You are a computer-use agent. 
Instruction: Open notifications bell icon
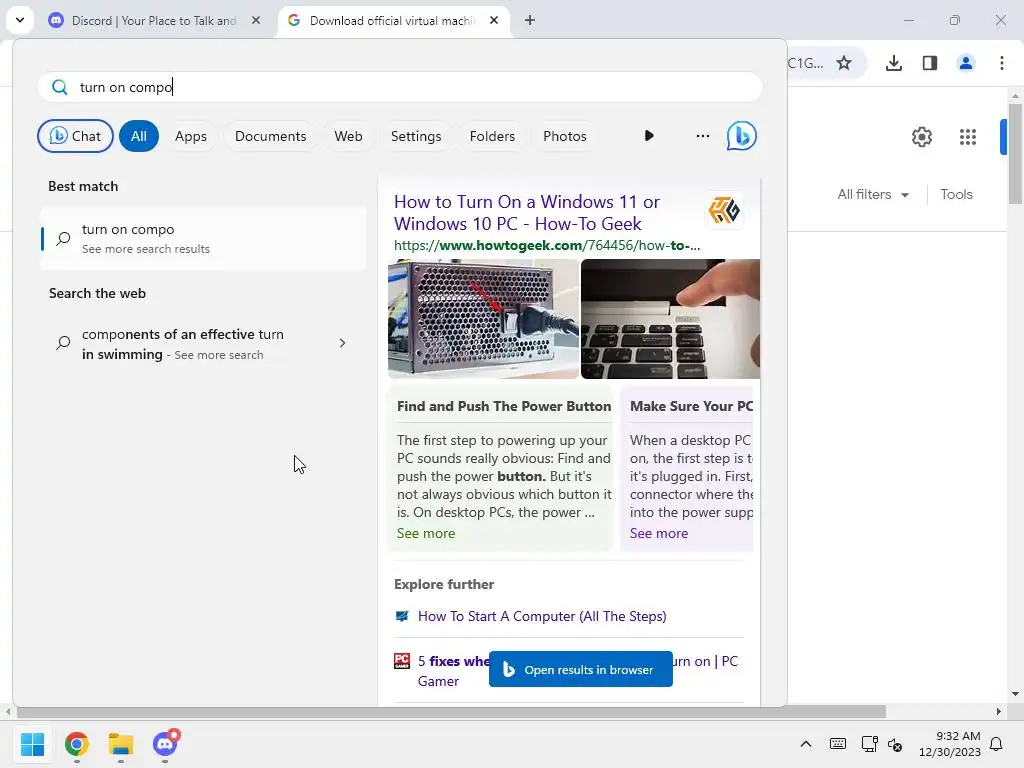tap(996, 744)
